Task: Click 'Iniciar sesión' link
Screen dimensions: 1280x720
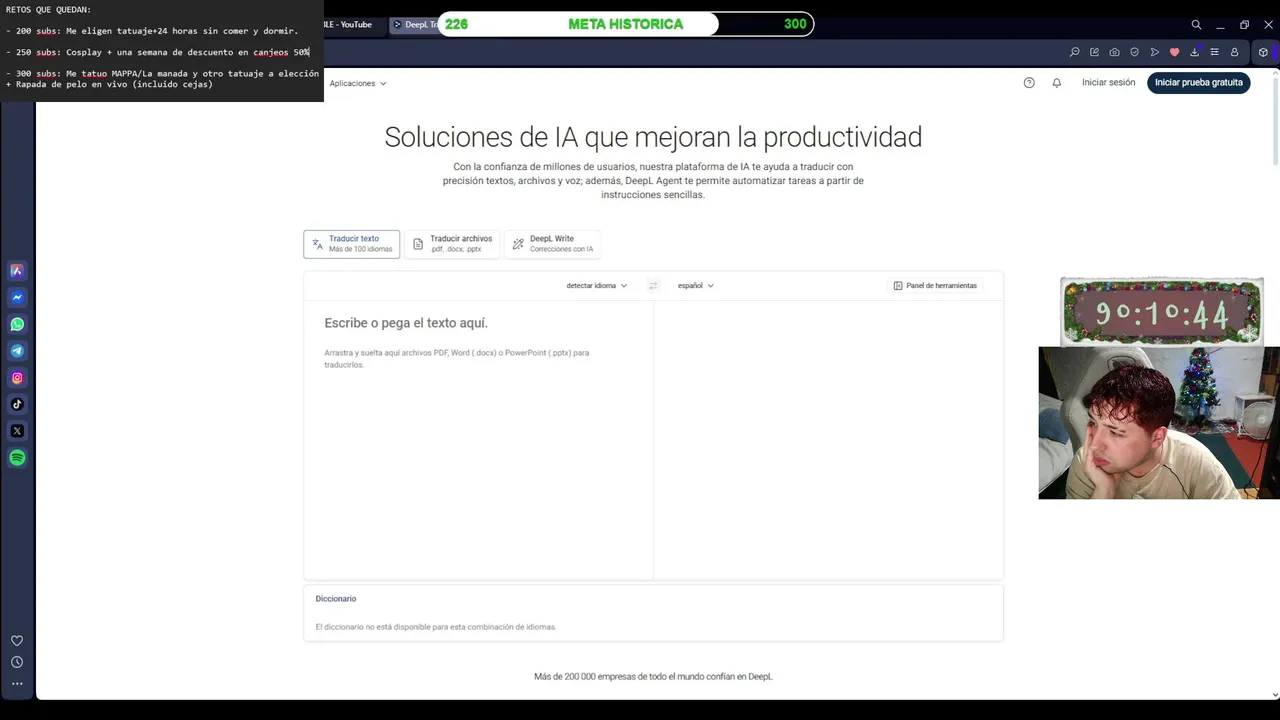Action: click(x=1108, y=83)
